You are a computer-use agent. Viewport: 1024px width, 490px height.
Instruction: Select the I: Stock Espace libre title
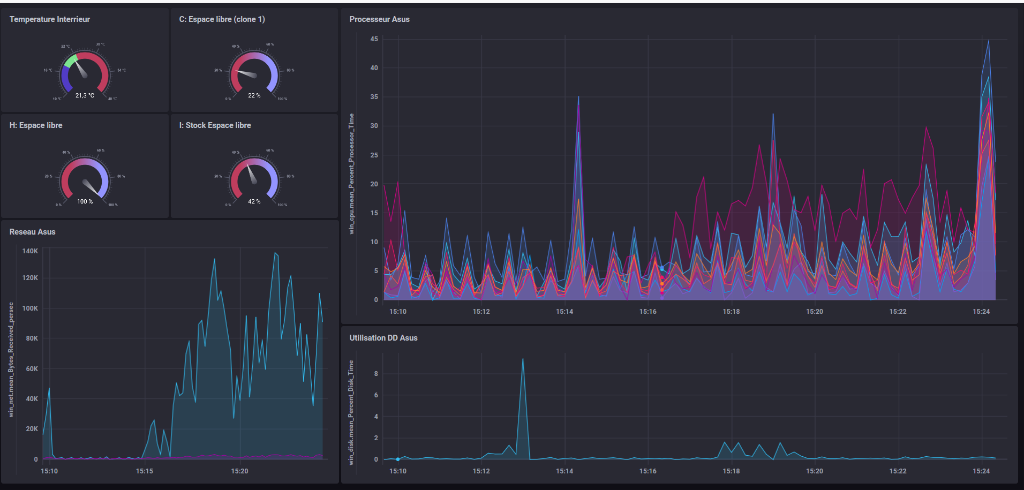pyautogui.click(x=215, y=125)
